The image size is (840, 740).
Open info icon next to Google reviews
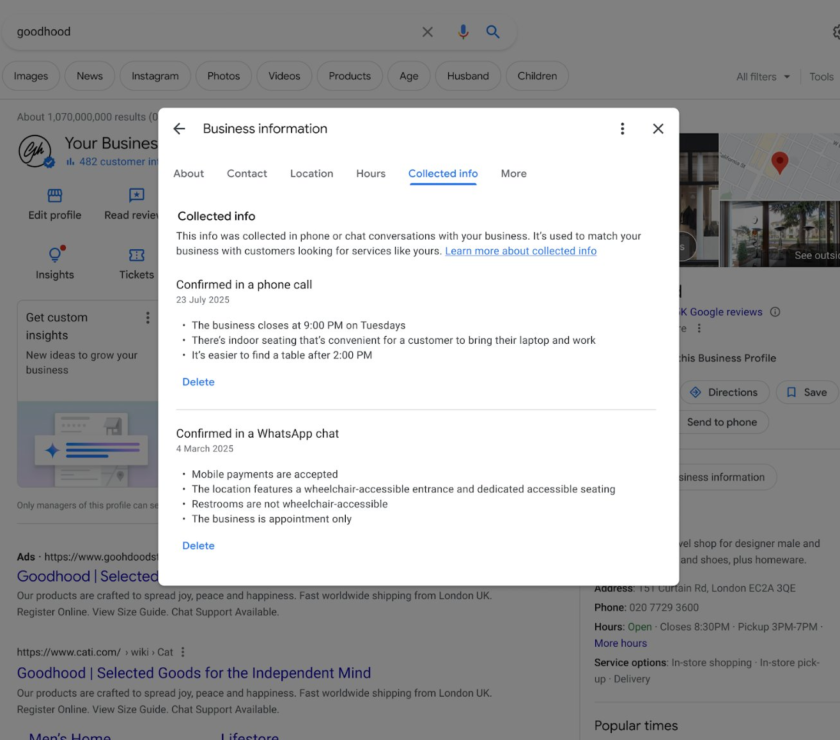[x=775, y=312]
